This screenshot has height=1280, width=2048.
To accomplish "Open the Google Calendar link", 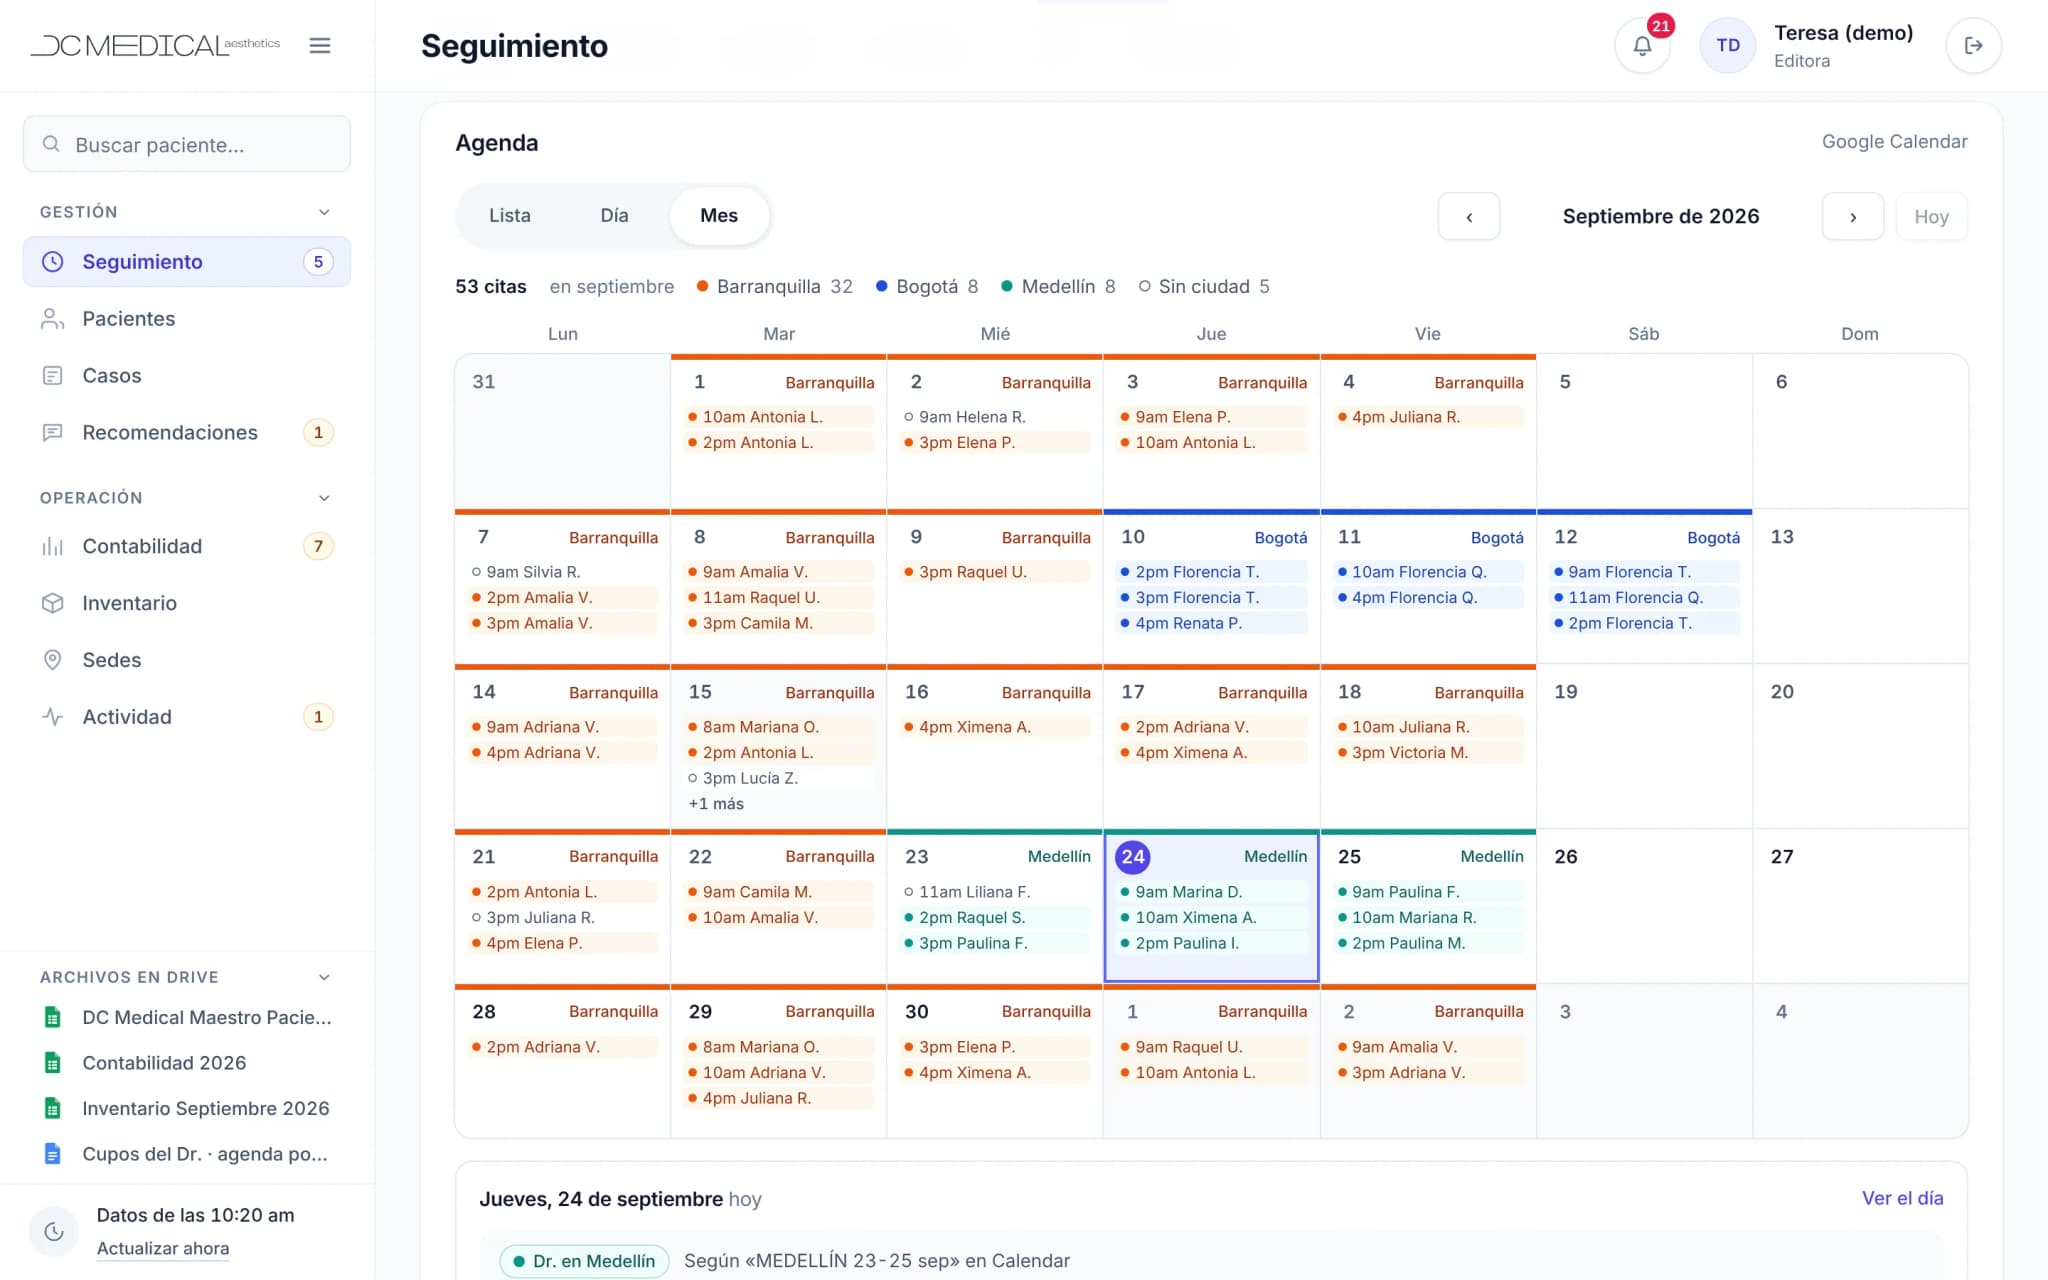I will point(1894,142).
